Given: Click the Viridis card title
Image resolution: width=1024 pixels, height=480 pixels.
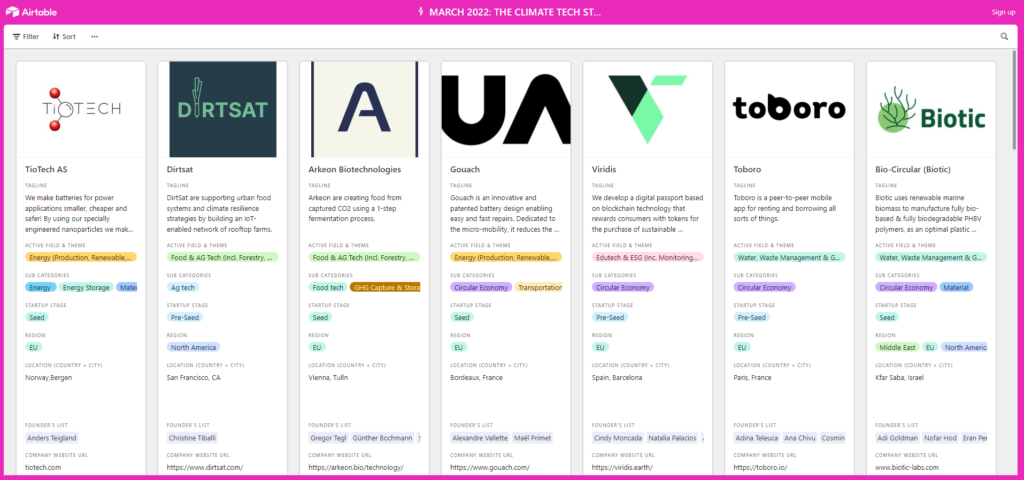Looking at the screenshot, I should pyautogui.click(x=604, y=170).
